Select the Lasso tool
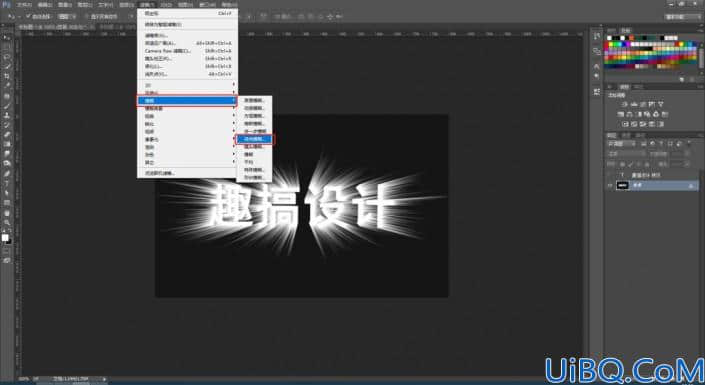The image size is (705, 385). 7,57
